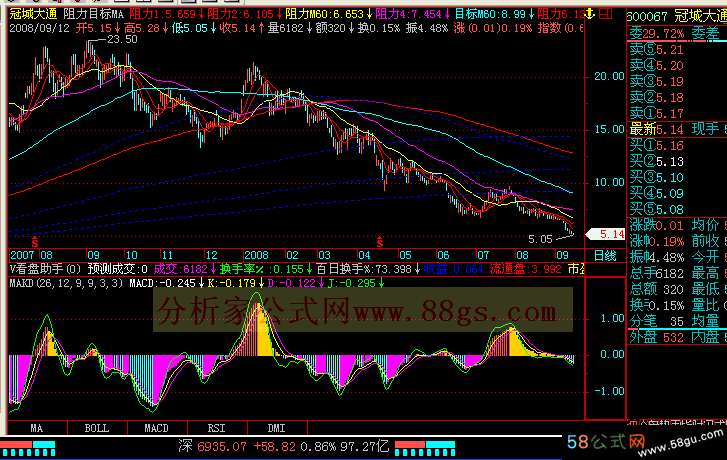This screenshot has width=727, height=460.
Task: Click the 阻力4:7.454 value
Action: coord(408,14)
